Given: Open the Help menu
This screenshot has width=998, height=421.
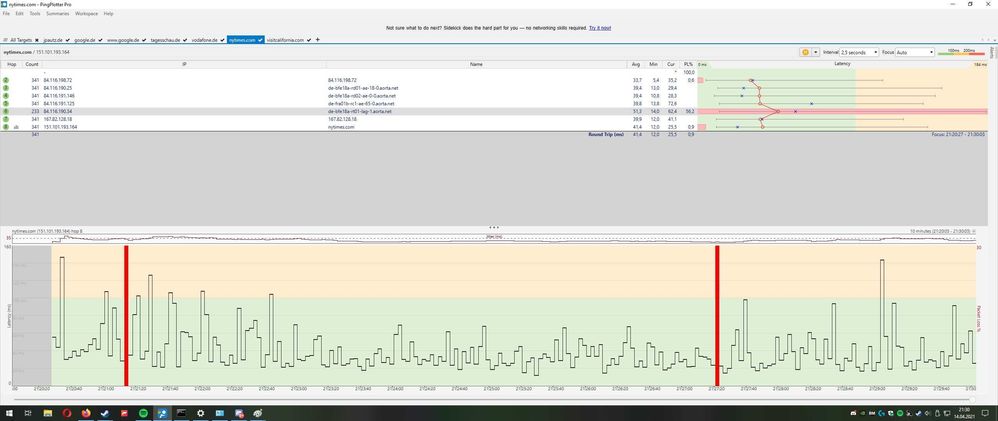Looking at the screenshot, I should pyautogui.click(x=109, y=13).
